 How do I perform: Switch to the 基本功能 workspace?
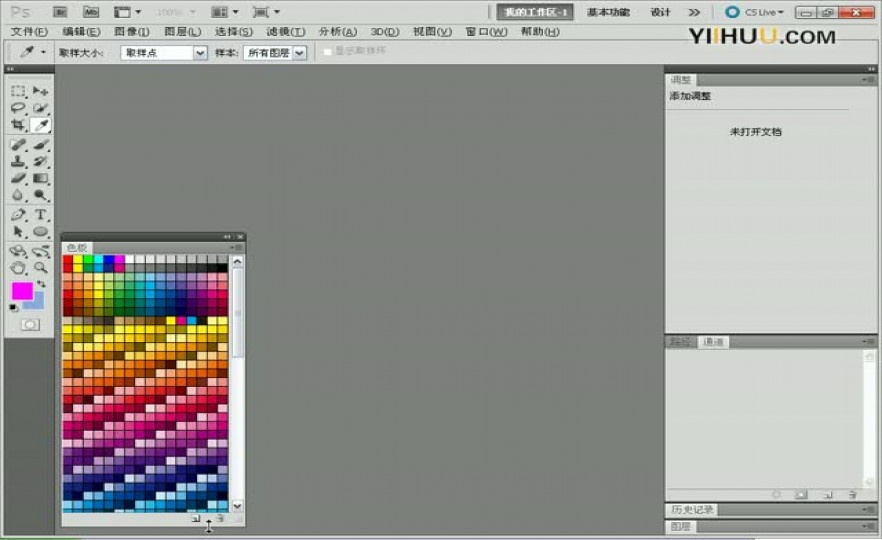pos(608,12)
